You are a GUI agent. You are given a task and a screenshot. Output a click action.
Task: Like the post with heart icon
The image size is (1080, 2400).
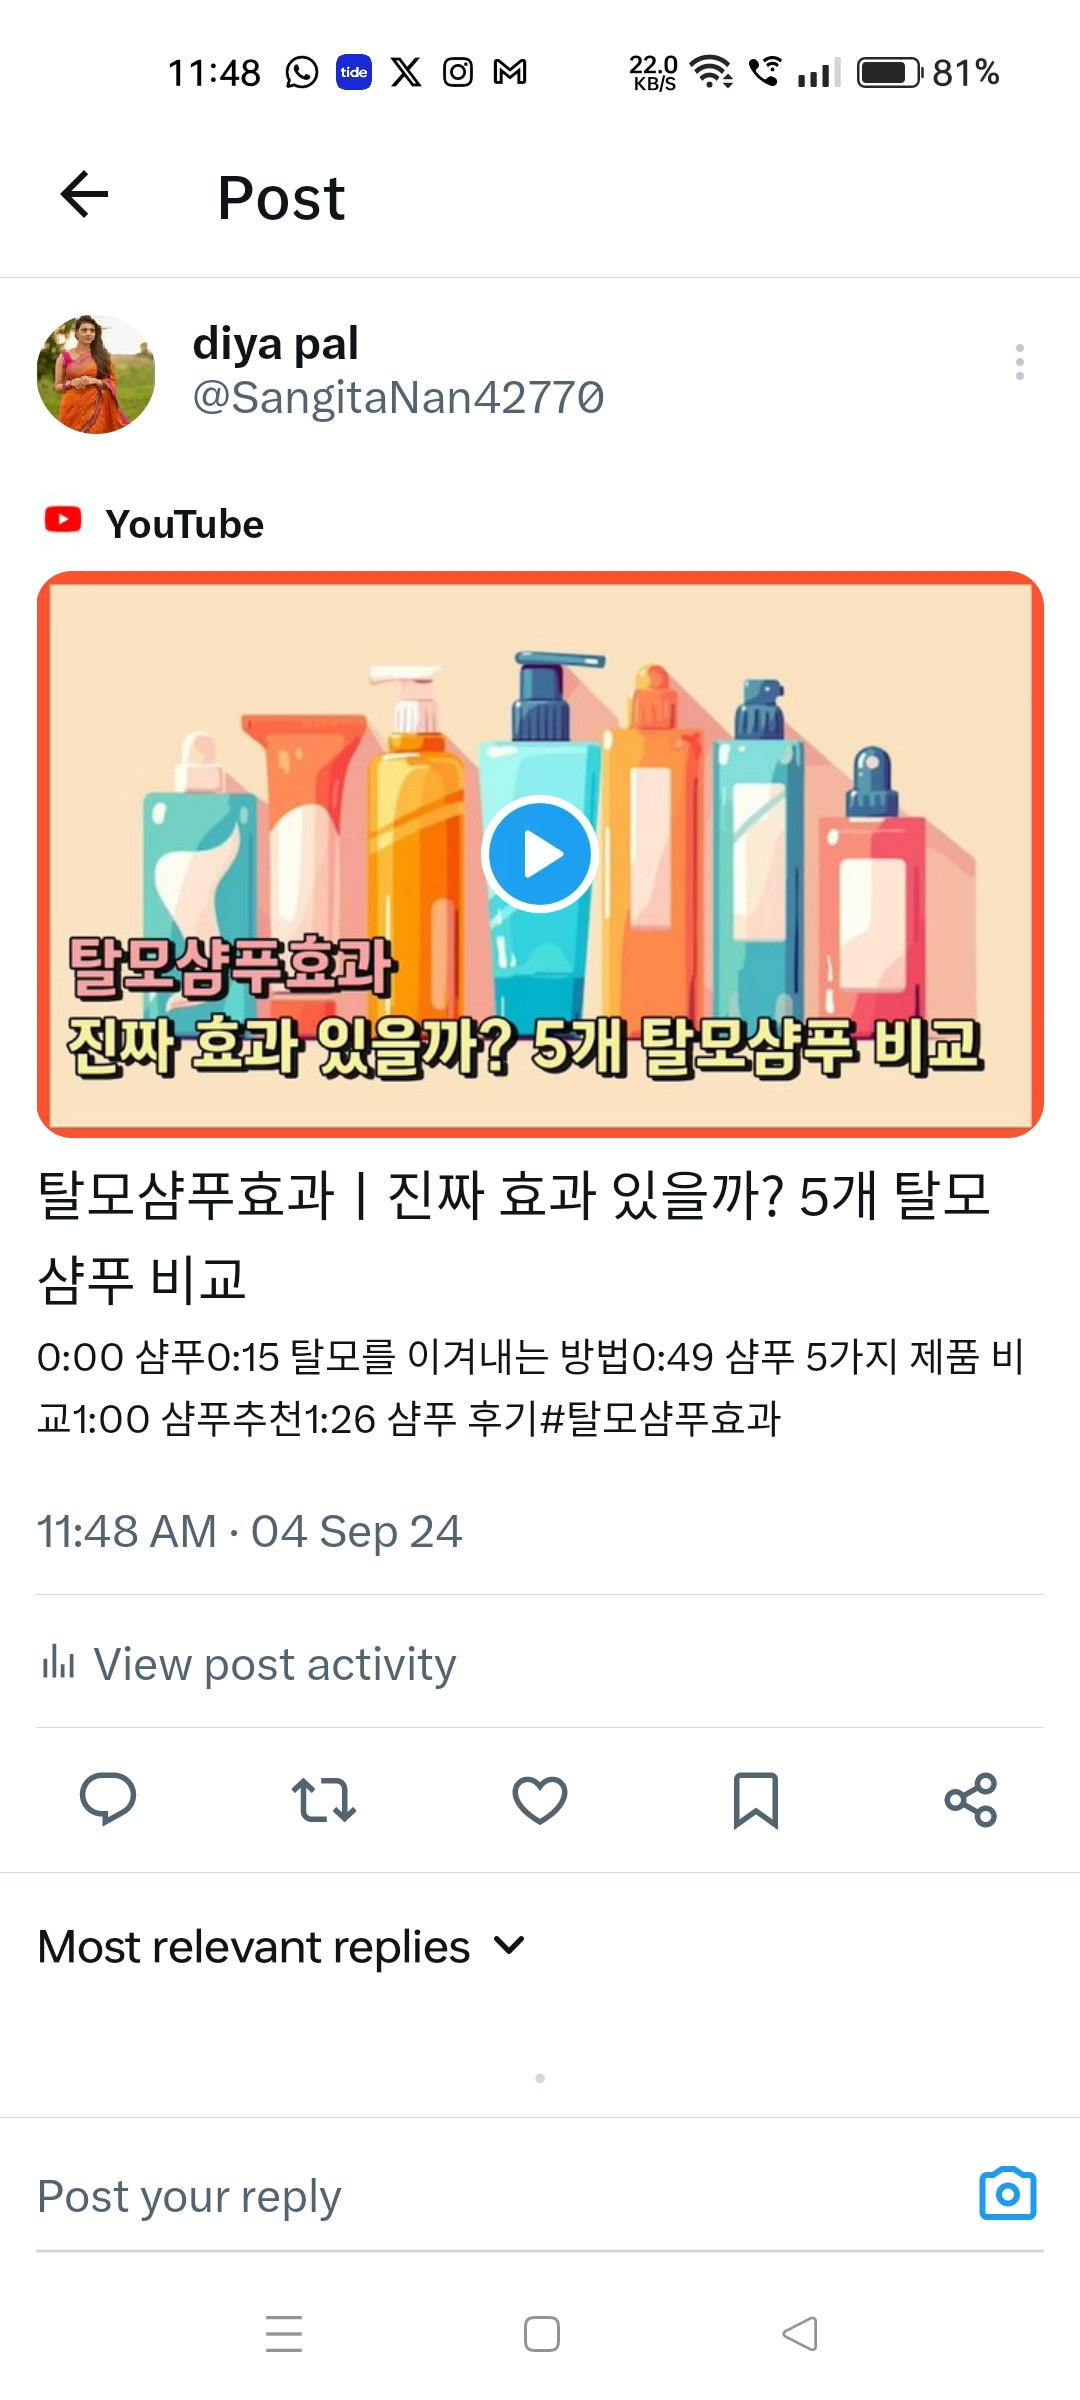[540, 1800]
